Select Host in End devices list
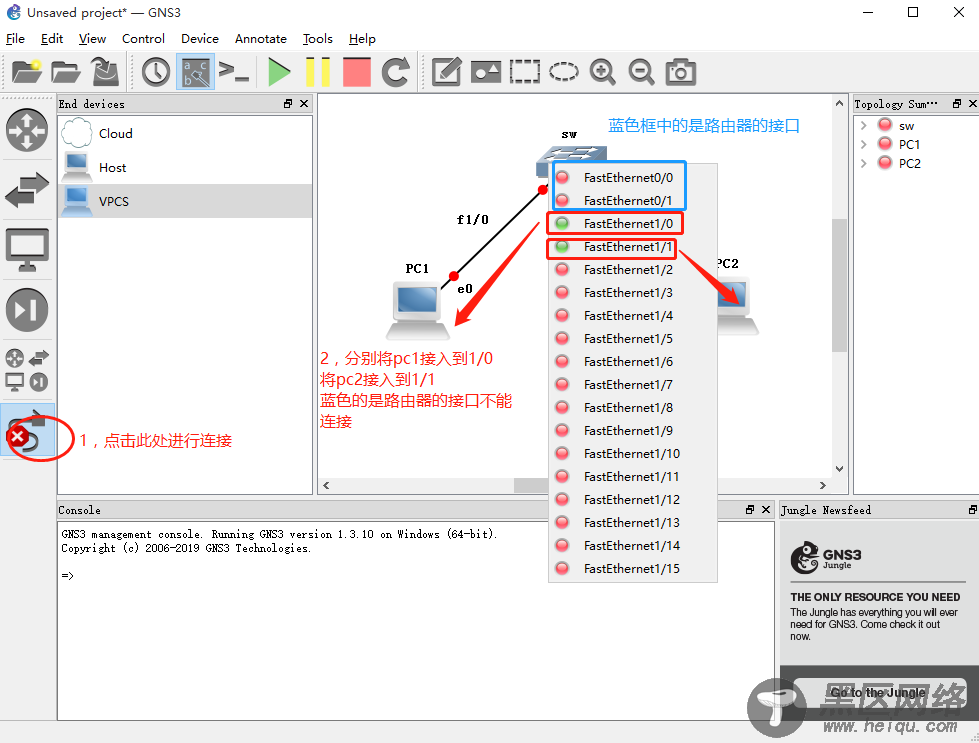 coord(185,167)
